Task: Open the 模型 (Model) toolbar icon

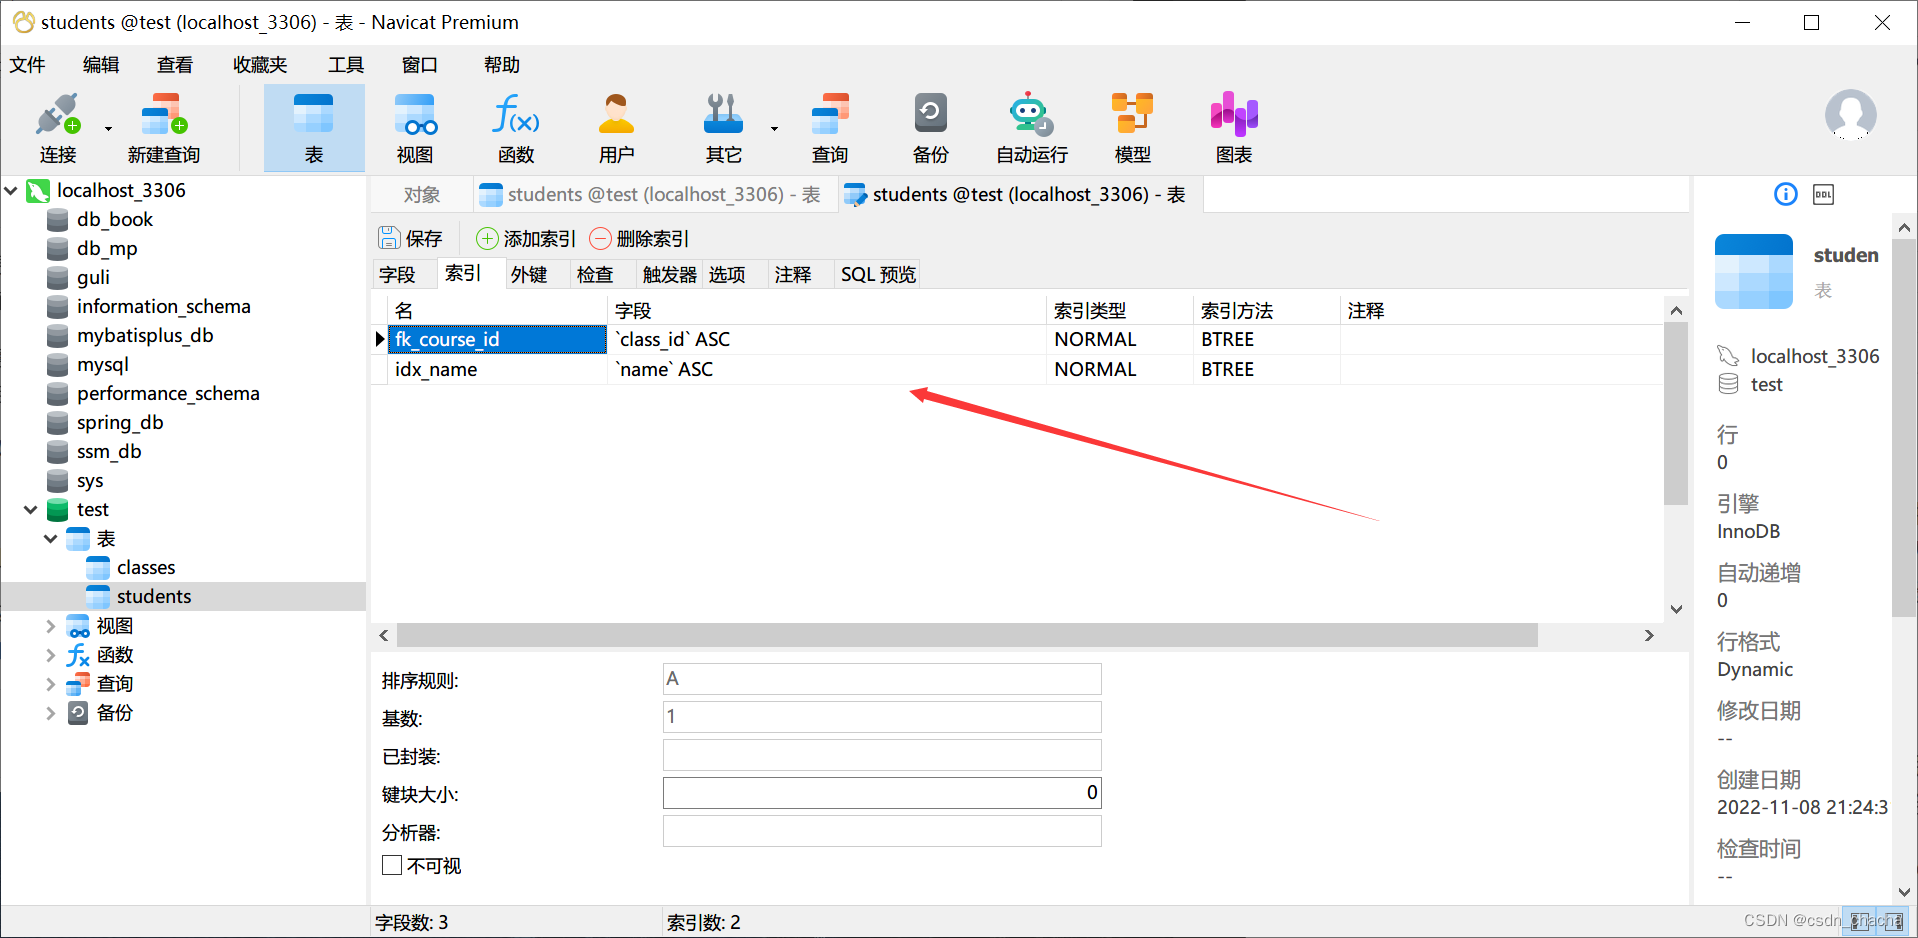Action: point(1133,125)
